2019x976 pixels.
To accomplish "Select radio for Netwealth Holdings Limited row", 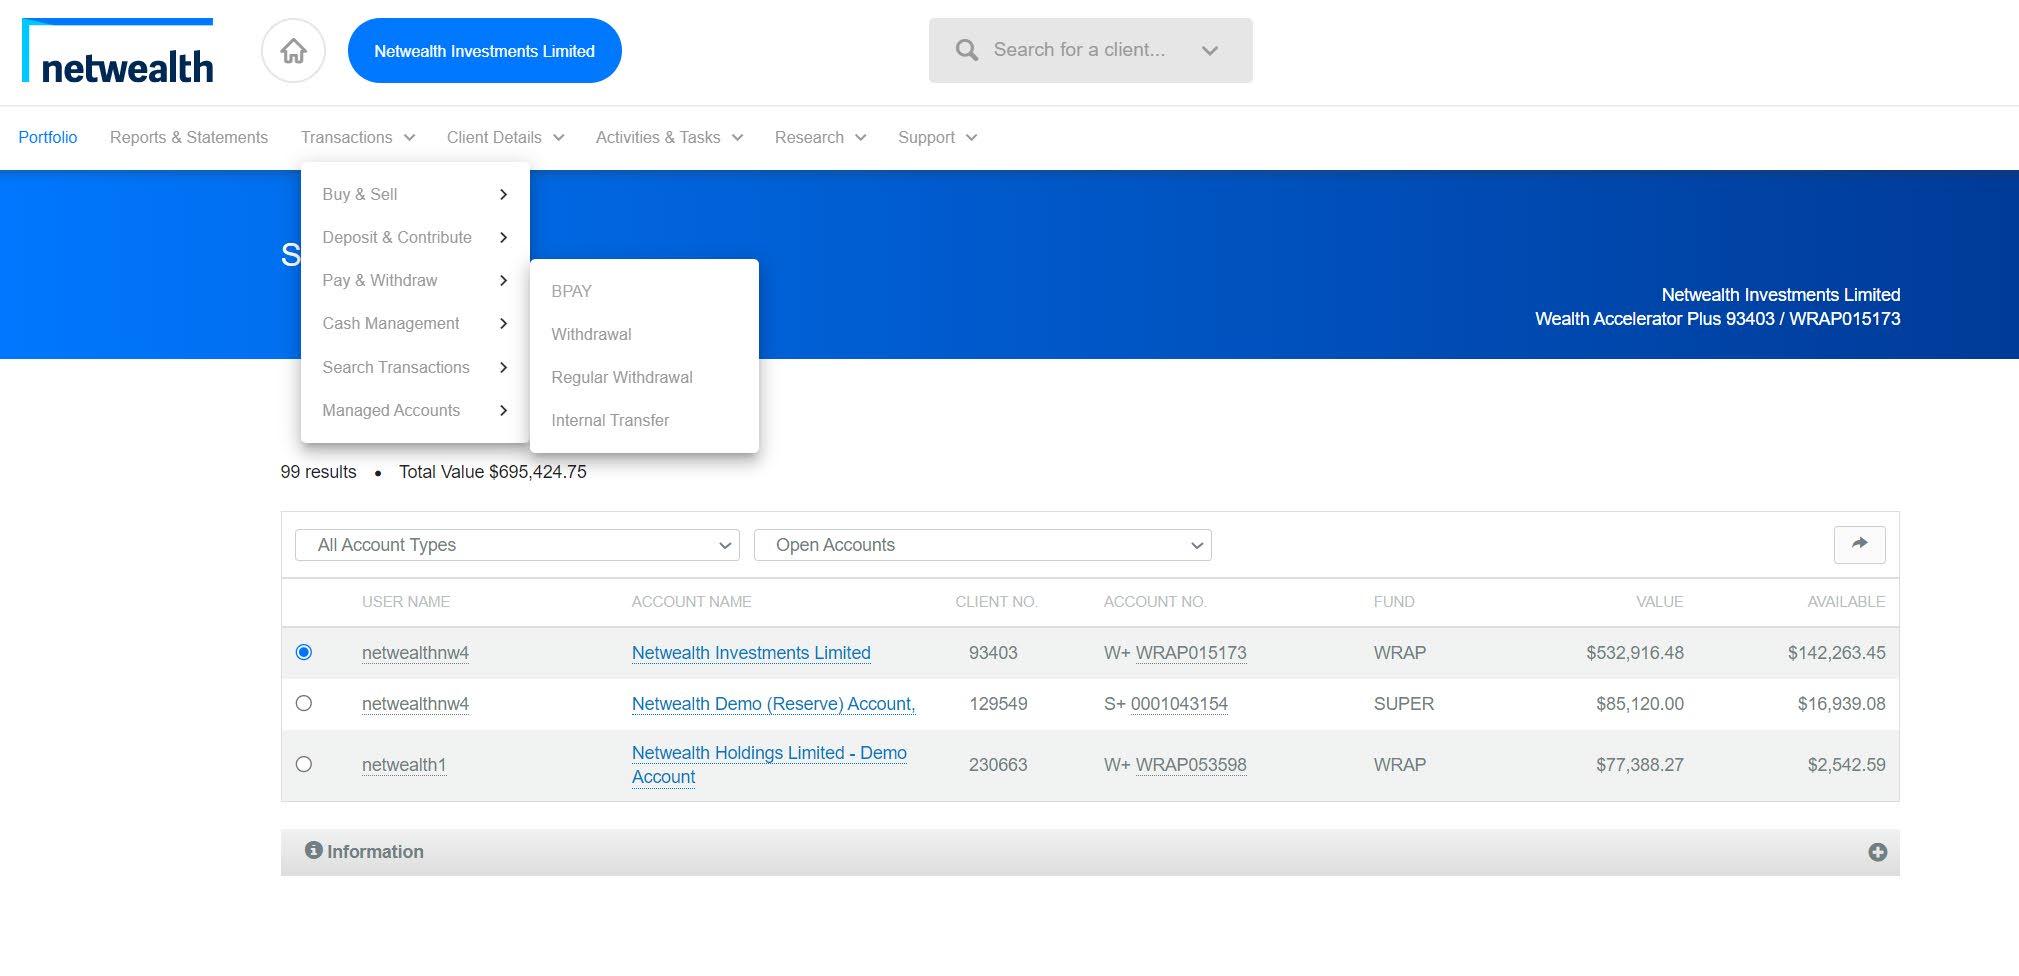I will pos(304,764).
